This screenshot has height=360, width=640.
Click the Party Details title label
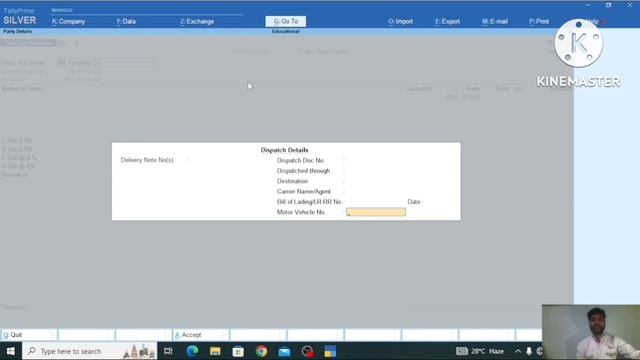pos(18,31)
